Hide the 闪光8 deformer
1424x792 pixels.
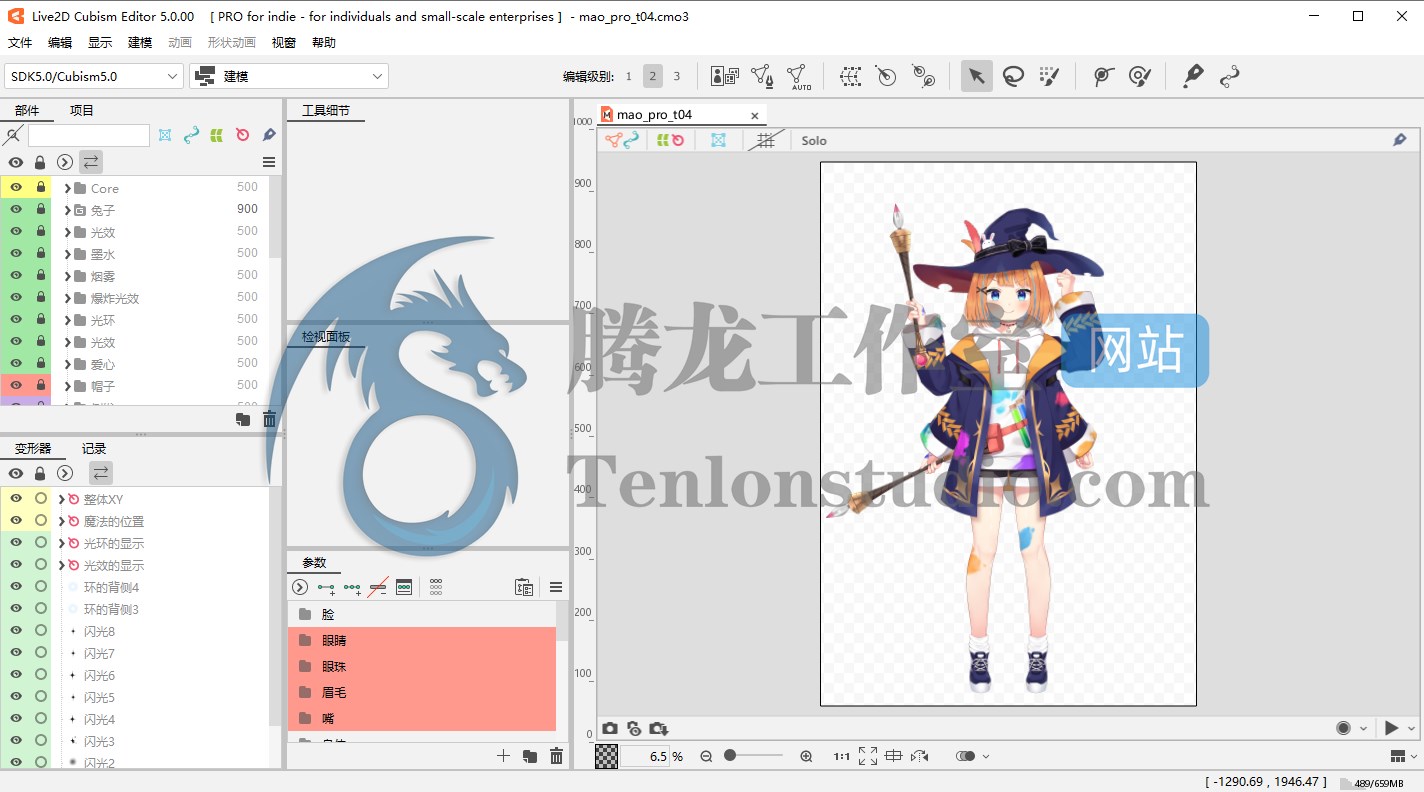pyautogui.click(x=16, y=630)
